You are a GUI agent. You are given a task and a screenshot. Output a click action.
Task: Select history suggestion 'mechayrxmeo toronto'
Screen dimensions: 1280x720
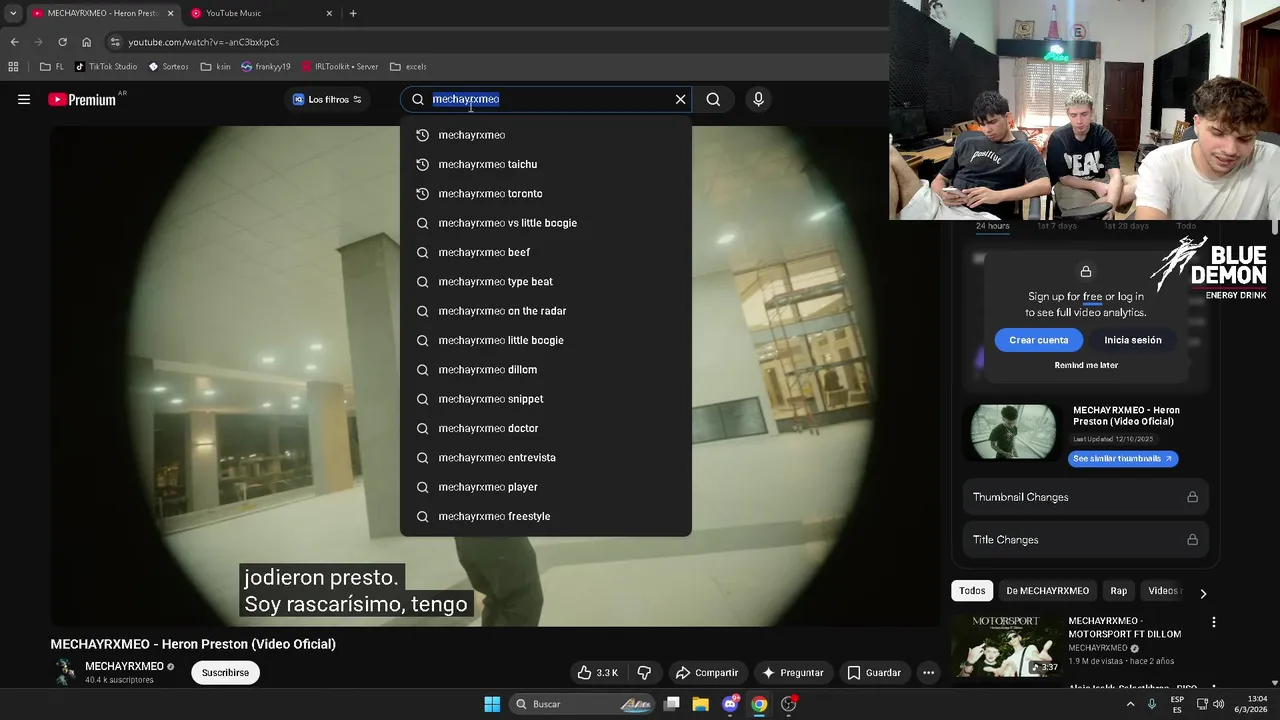[545, 193]
